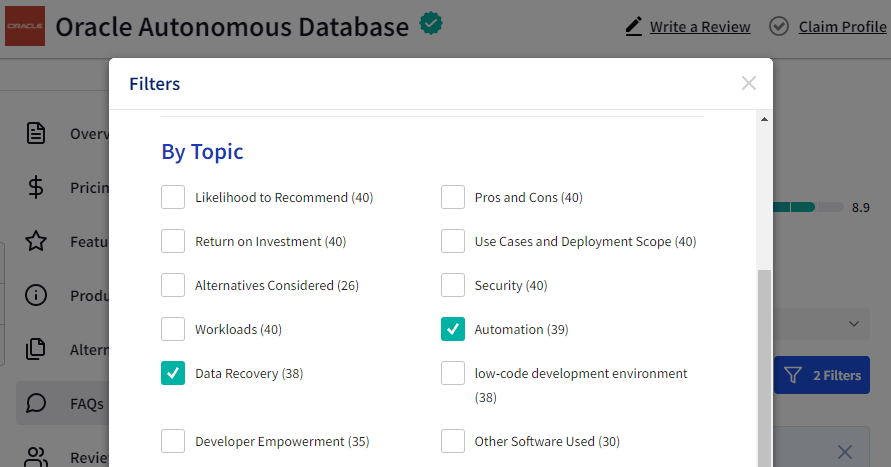The height and width of the screenshot is (467, 891).
Task: Click the By Topic heading
Action: coord(202,152)
